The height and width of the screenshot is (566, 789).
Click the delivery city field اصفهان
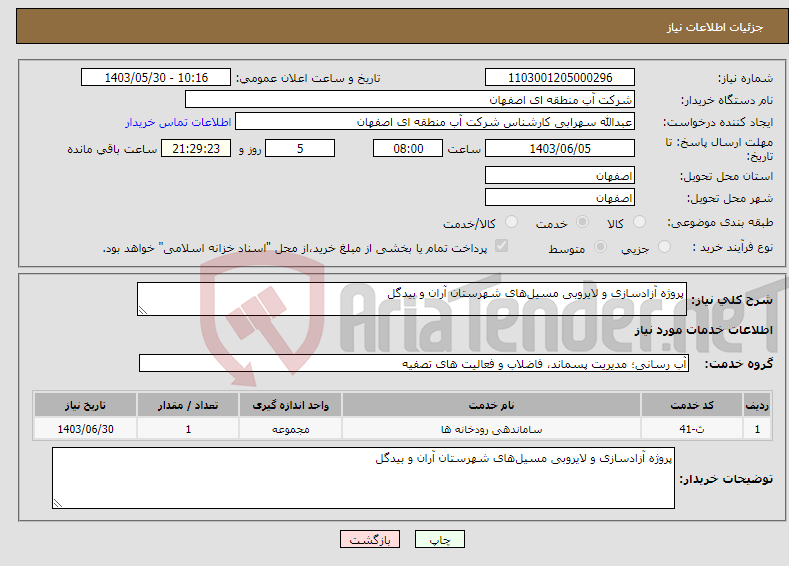tap(560, 197)
